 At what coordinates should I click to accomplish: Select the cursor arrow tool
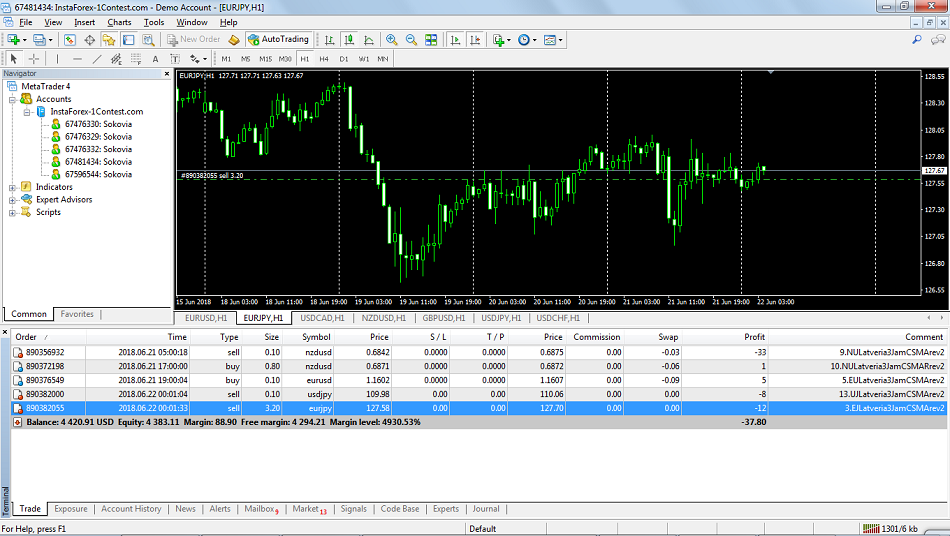pyautogui.click(x=13, y=59)
